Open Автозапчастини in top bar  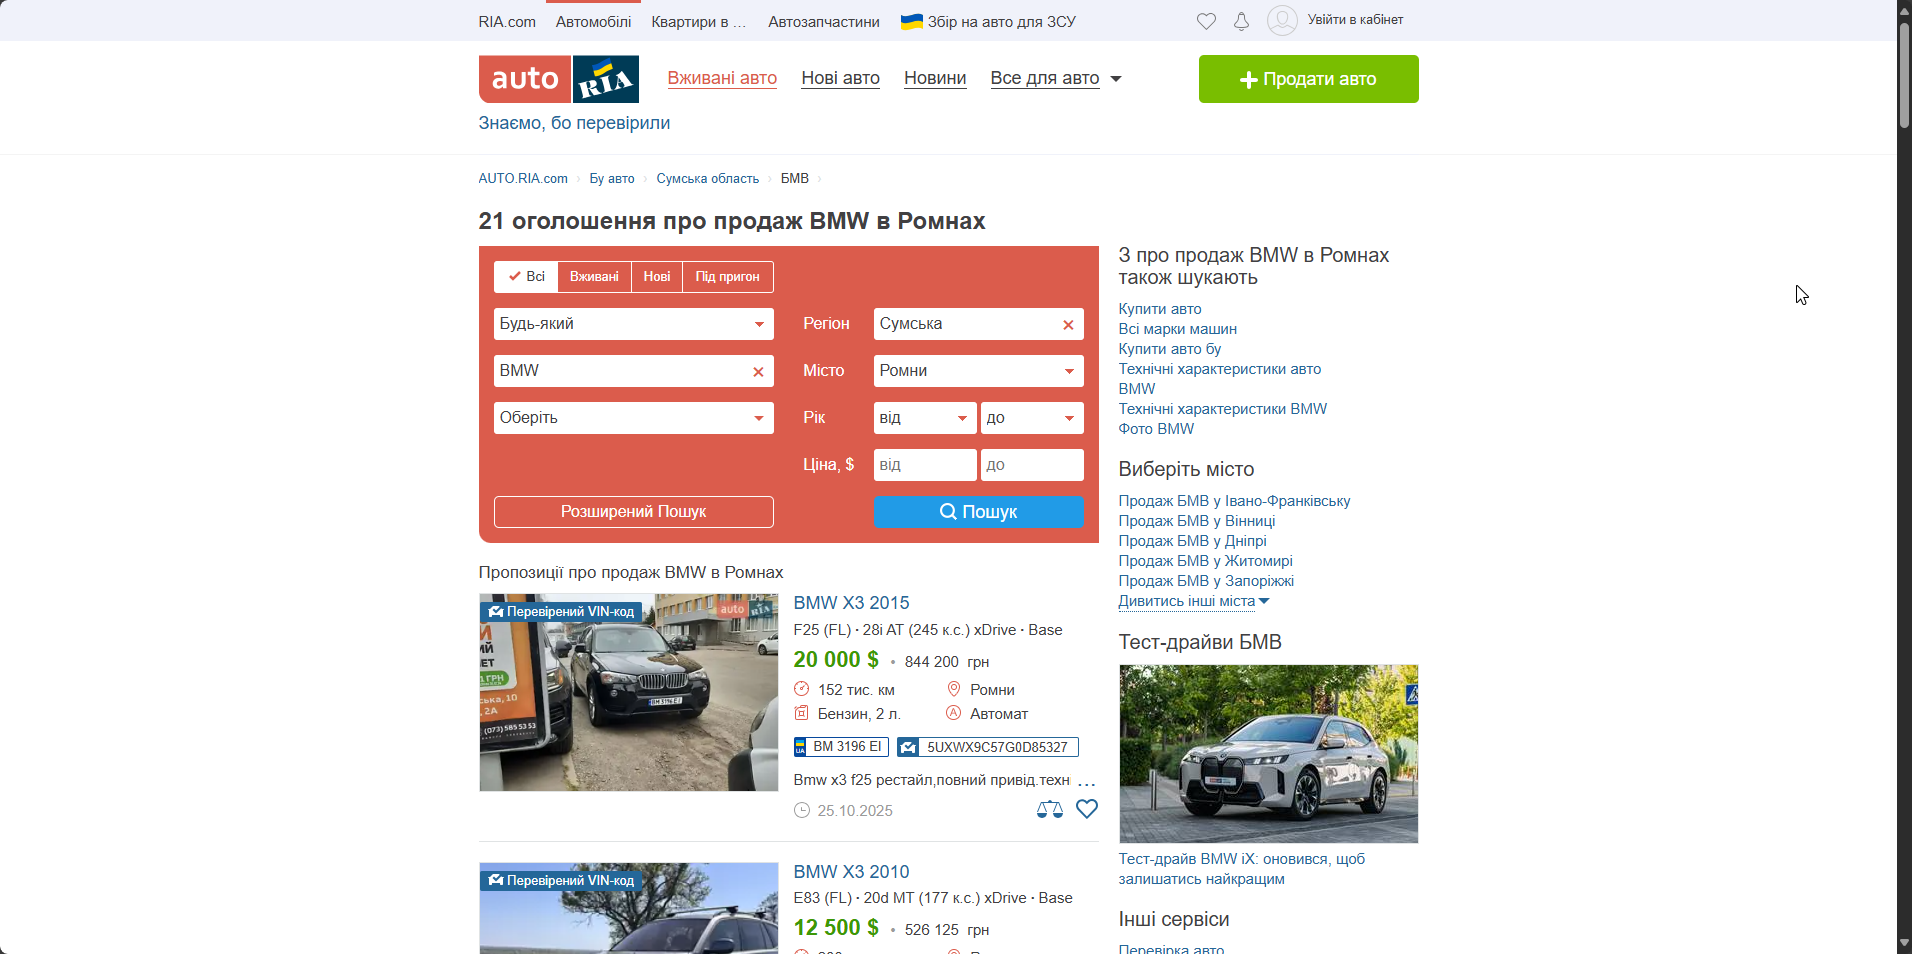[x=824, y=22]
